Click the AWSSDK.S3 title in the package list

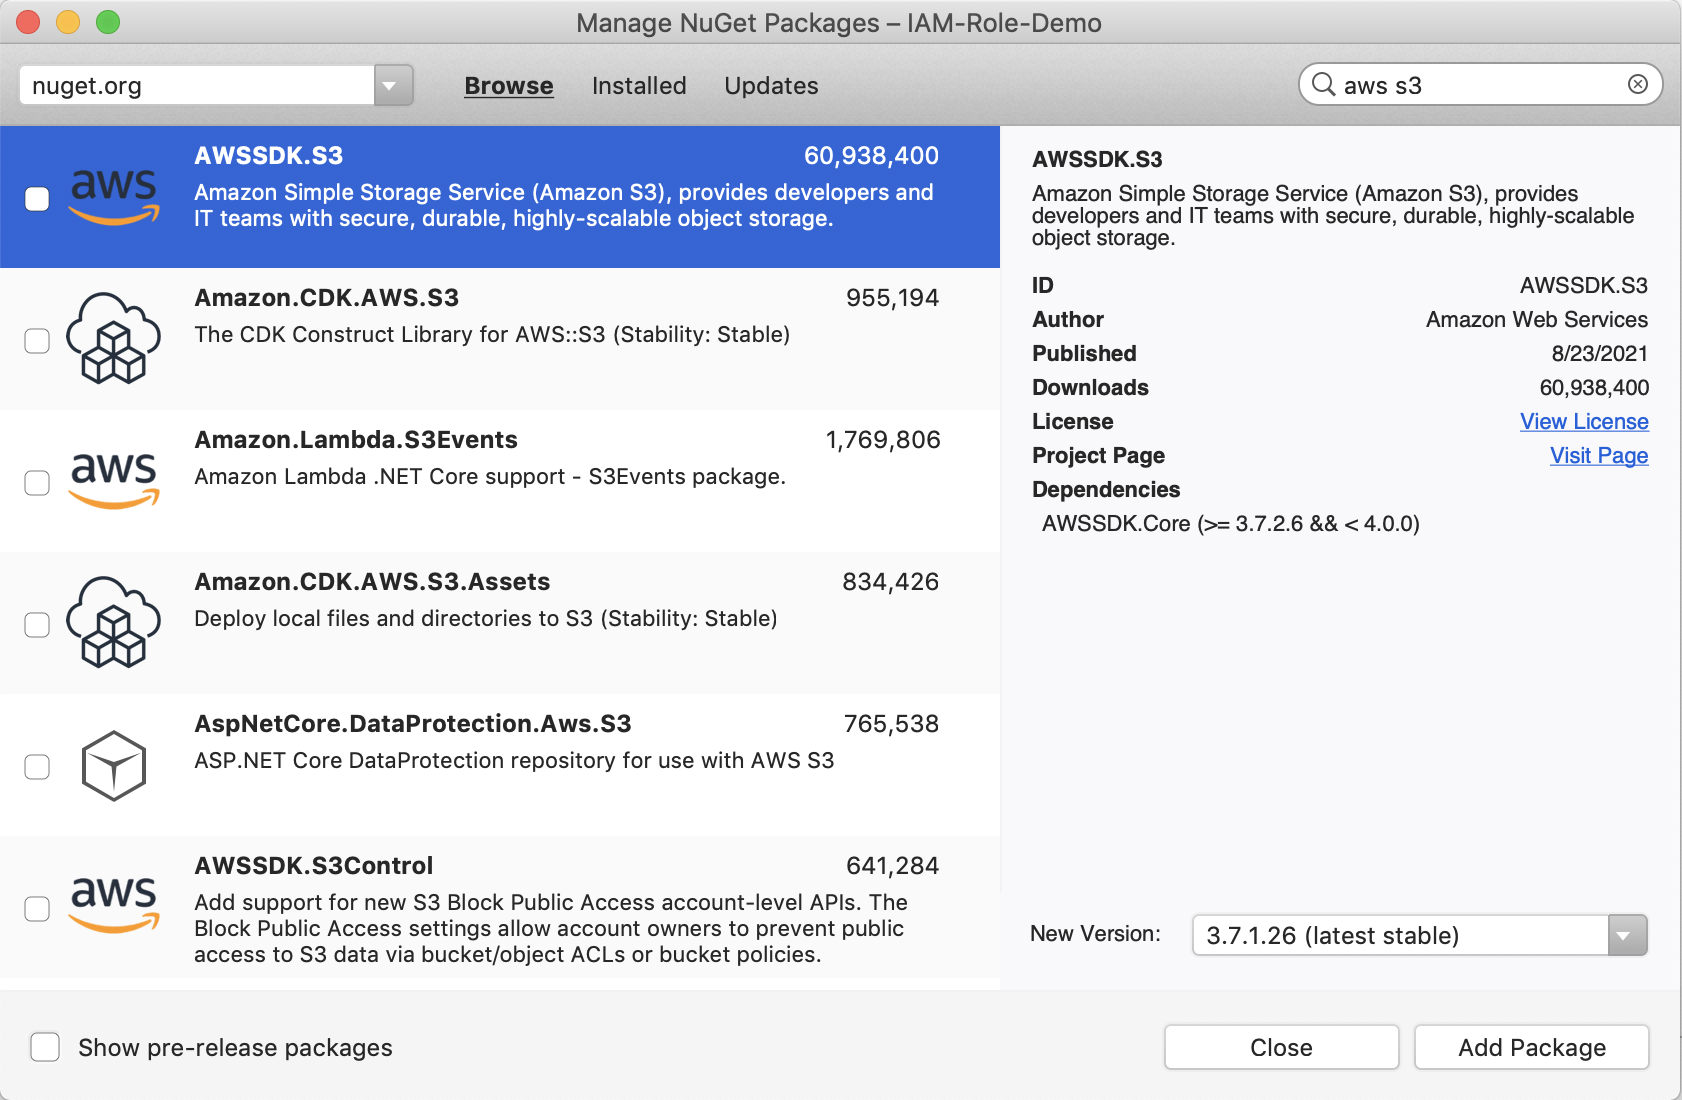(269, 156)
